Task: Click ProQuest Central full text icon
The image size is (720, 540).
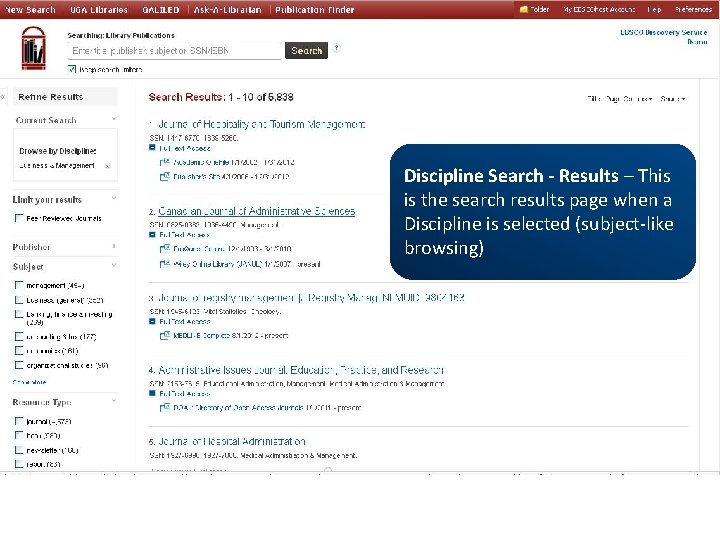Action: coord(164,248)
